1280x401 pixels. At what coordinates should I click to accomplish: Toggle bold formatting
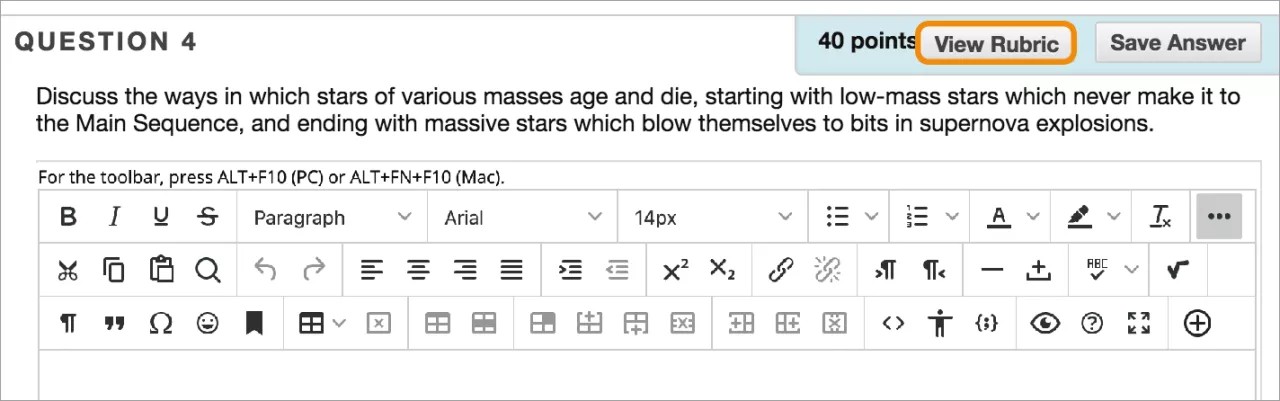[68, 217]
